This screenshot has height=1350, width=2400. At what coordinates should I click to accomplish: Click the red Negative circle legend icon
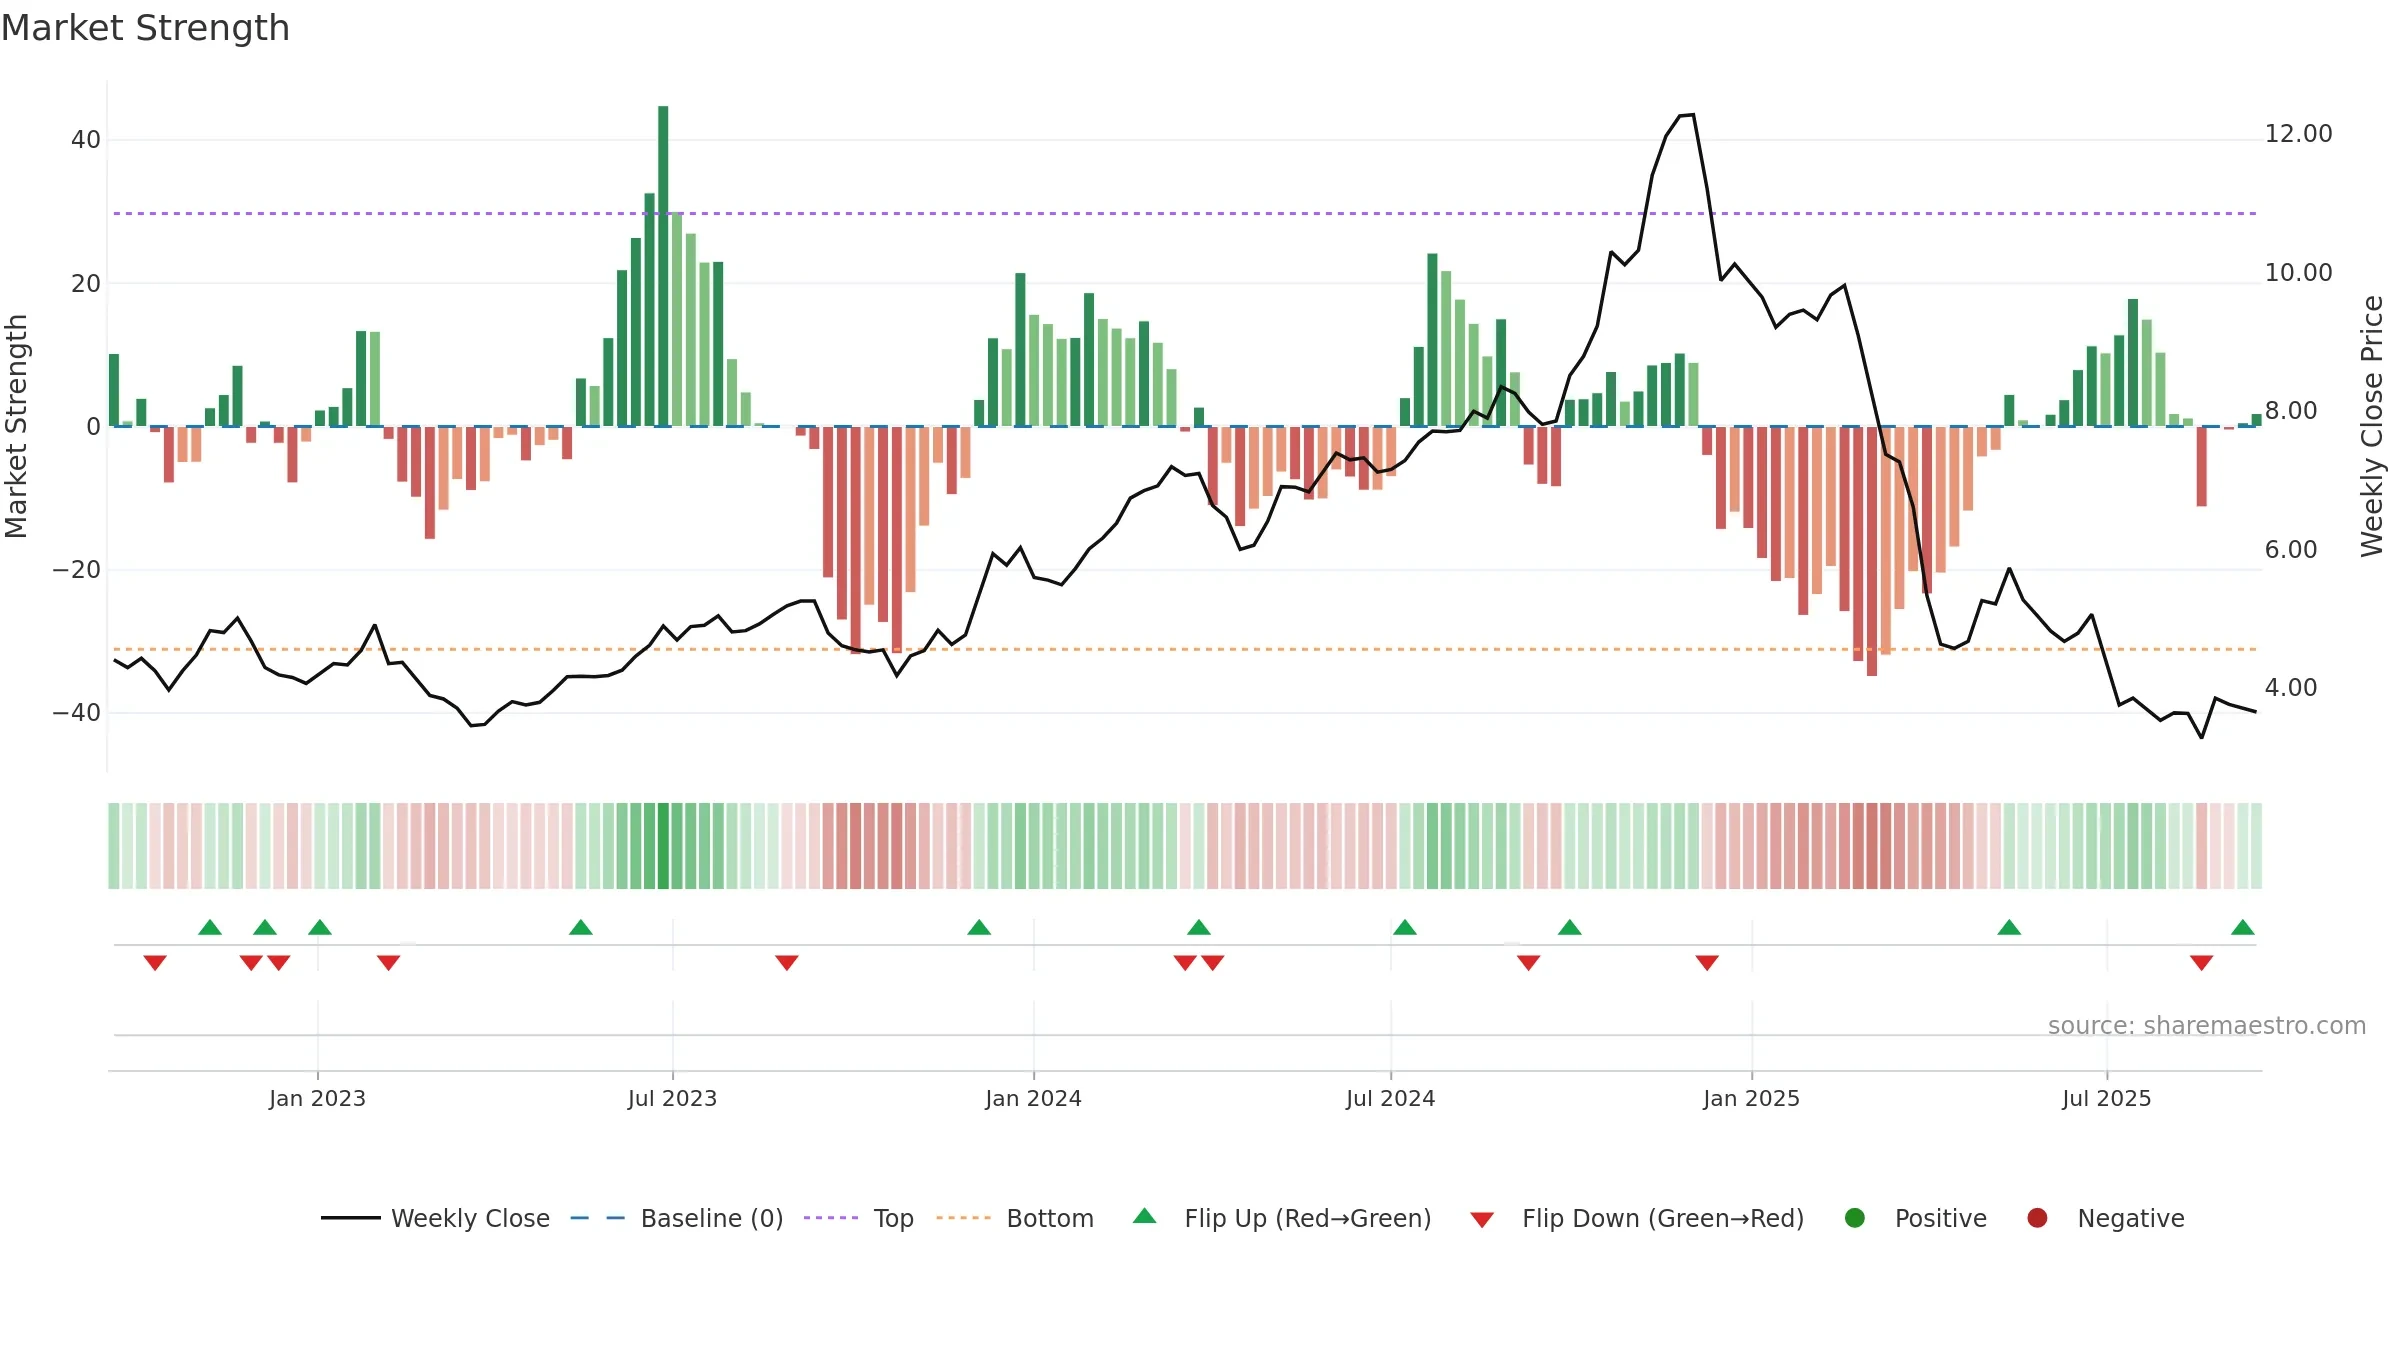[2037, 1218]
